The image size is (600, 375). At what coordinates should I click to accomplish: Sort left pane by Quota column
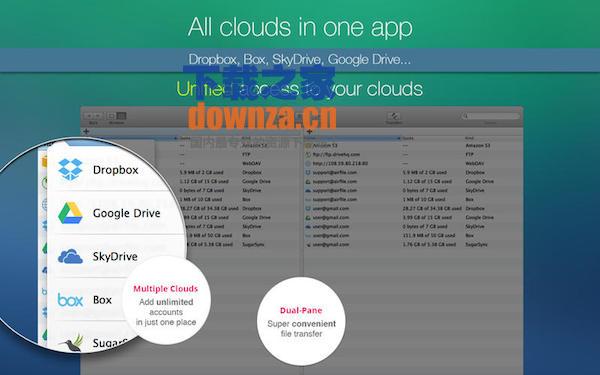click(x=210, y=138)
